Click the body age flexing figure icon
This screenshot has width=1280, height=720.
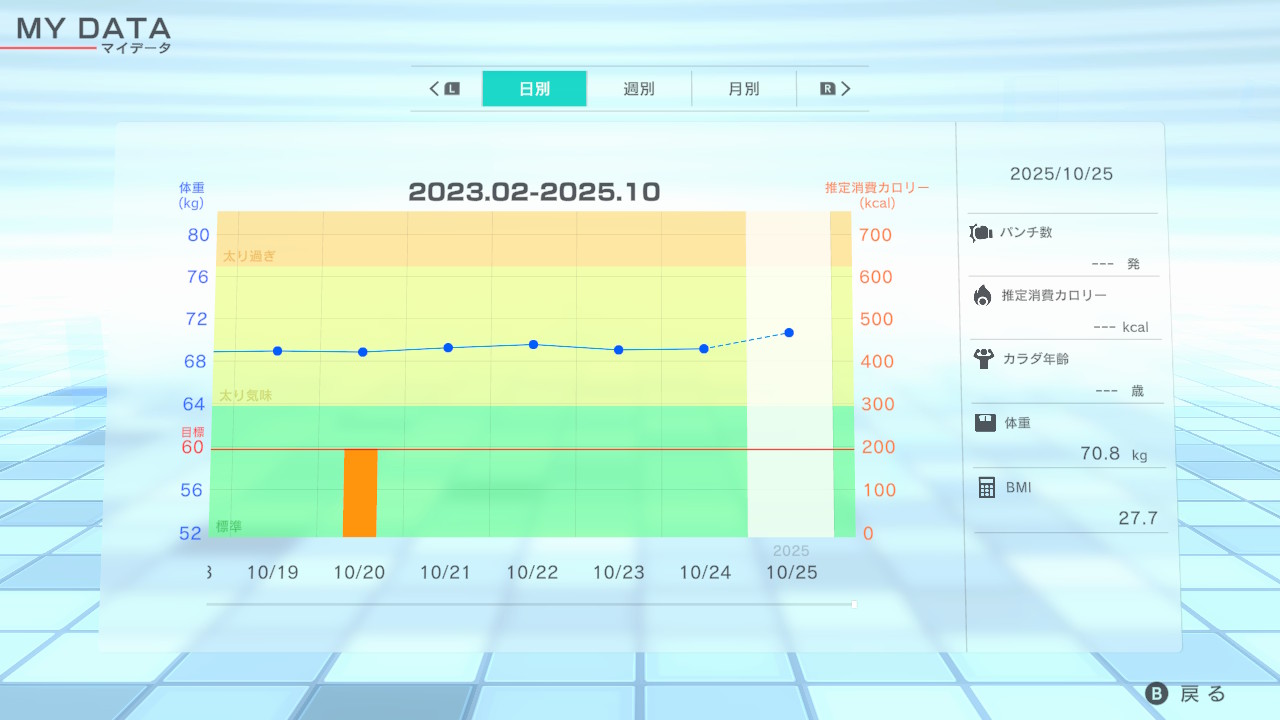983,358
